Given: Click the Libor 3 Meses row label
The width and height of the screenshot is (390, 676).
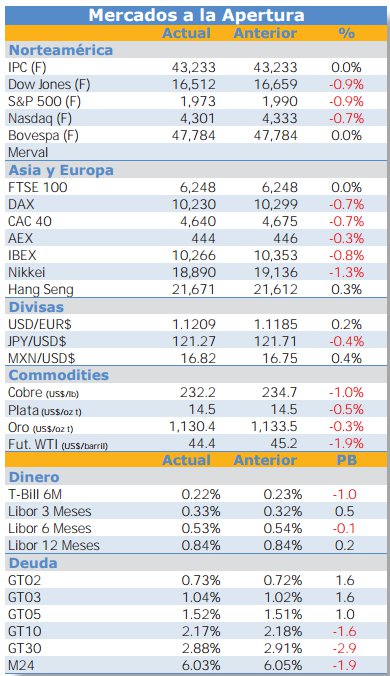Looking at the screenshot, I should [x=50, y=511].
